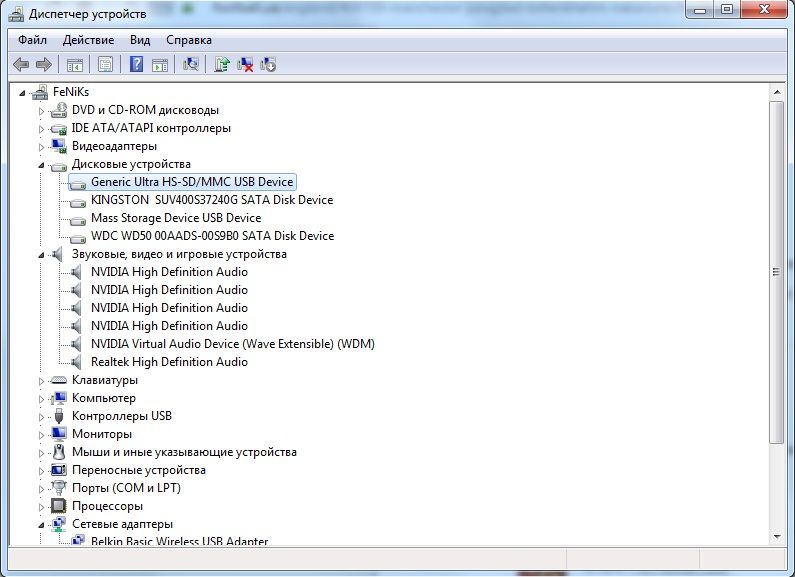Expand the Видеоадаптеры node
Viewport: 795px width, 577px height.
[42, 147]
